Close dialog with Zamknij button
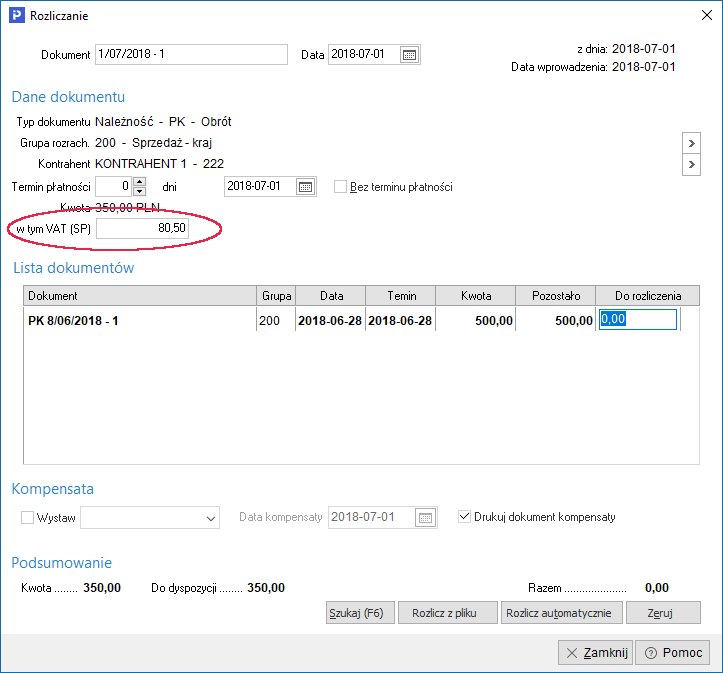 tap(596, 652)
